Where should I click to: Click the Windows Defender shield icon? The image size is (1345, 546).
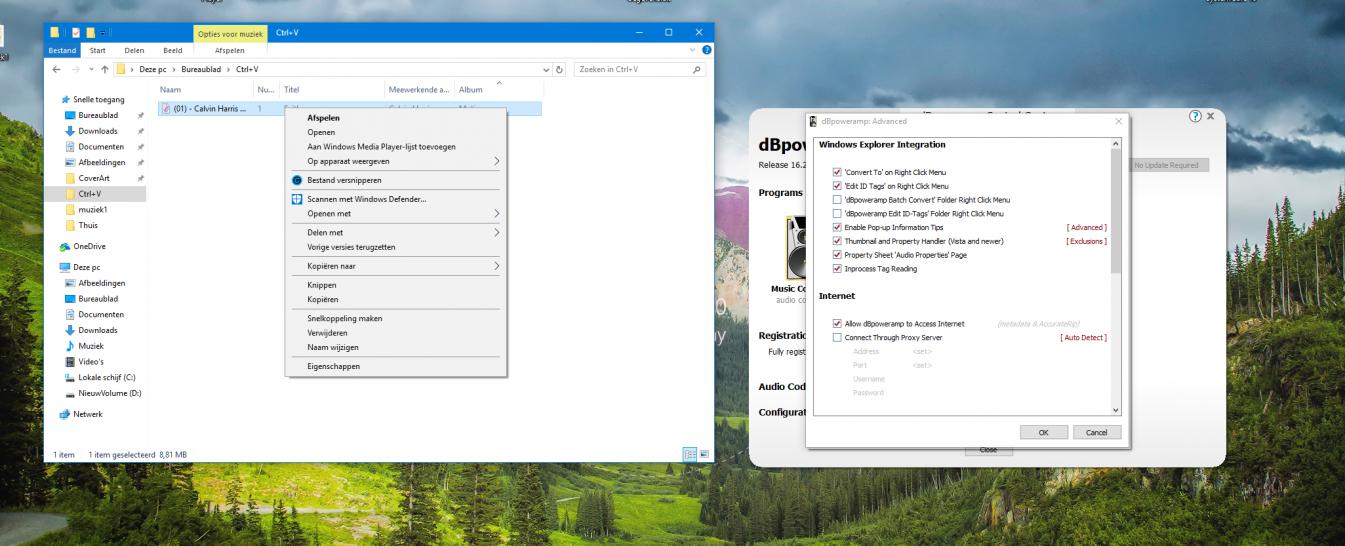297,199
